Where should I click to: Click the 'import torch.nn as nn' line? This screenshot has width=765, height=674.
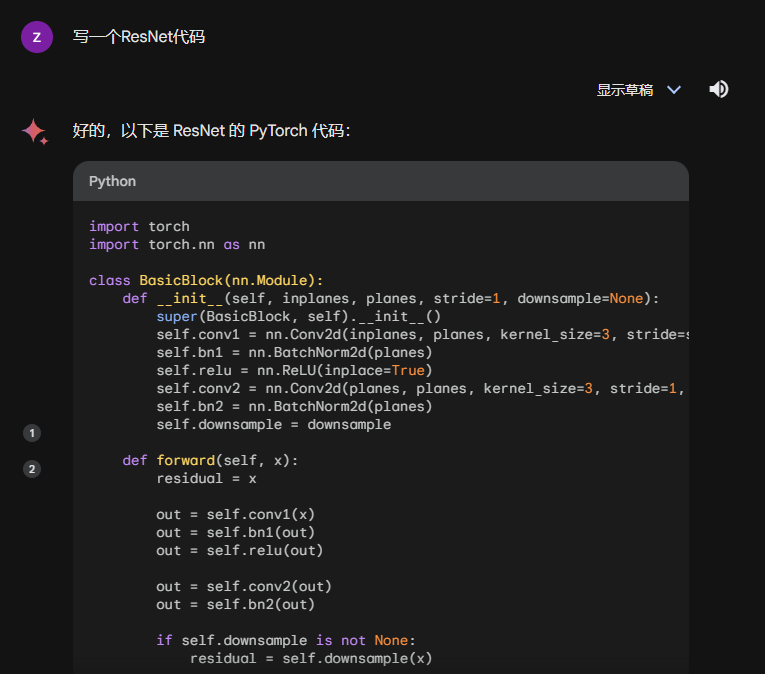point(177,244)
